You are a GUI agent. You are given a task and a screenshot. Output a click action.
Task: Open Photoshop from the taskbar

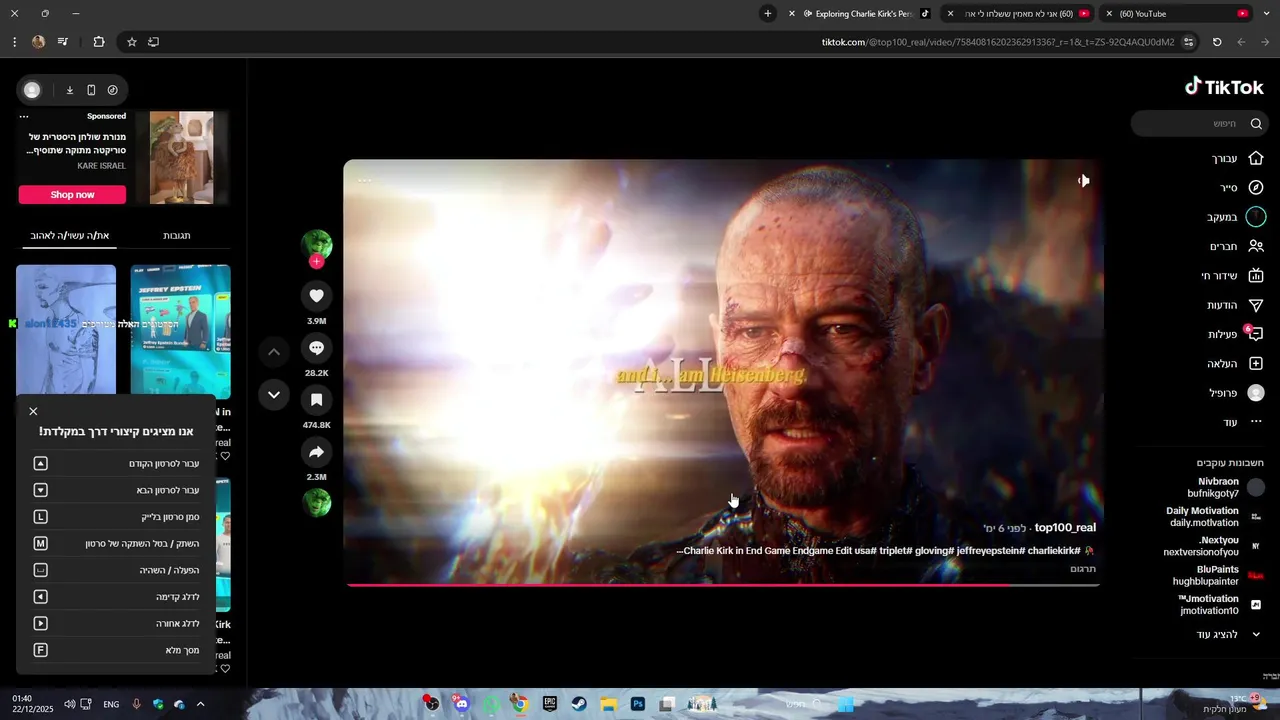point(637,704)
